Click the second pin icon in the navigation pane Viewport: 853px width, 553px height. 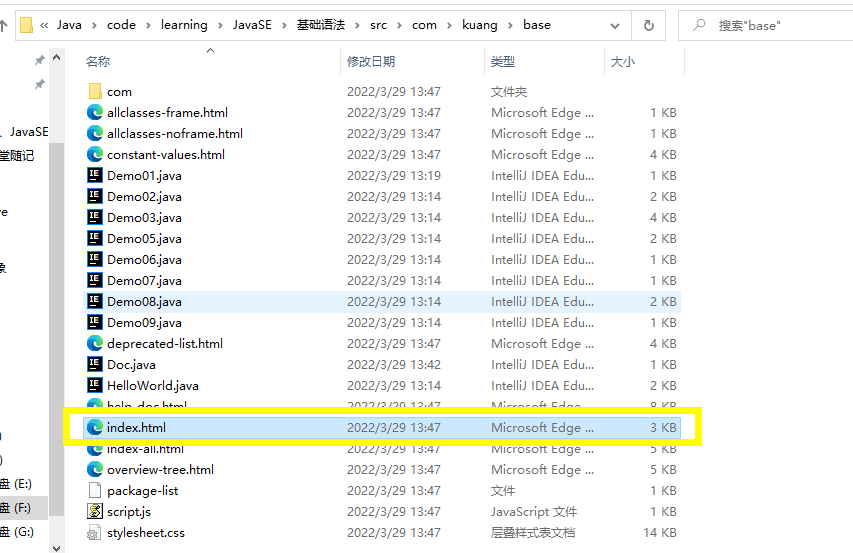(39, 84)
